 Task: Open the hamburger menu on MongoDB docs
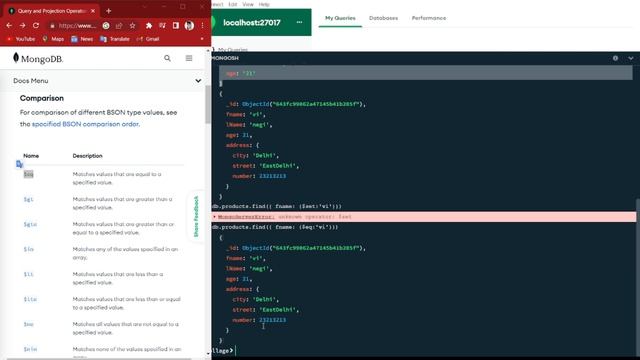189,58
